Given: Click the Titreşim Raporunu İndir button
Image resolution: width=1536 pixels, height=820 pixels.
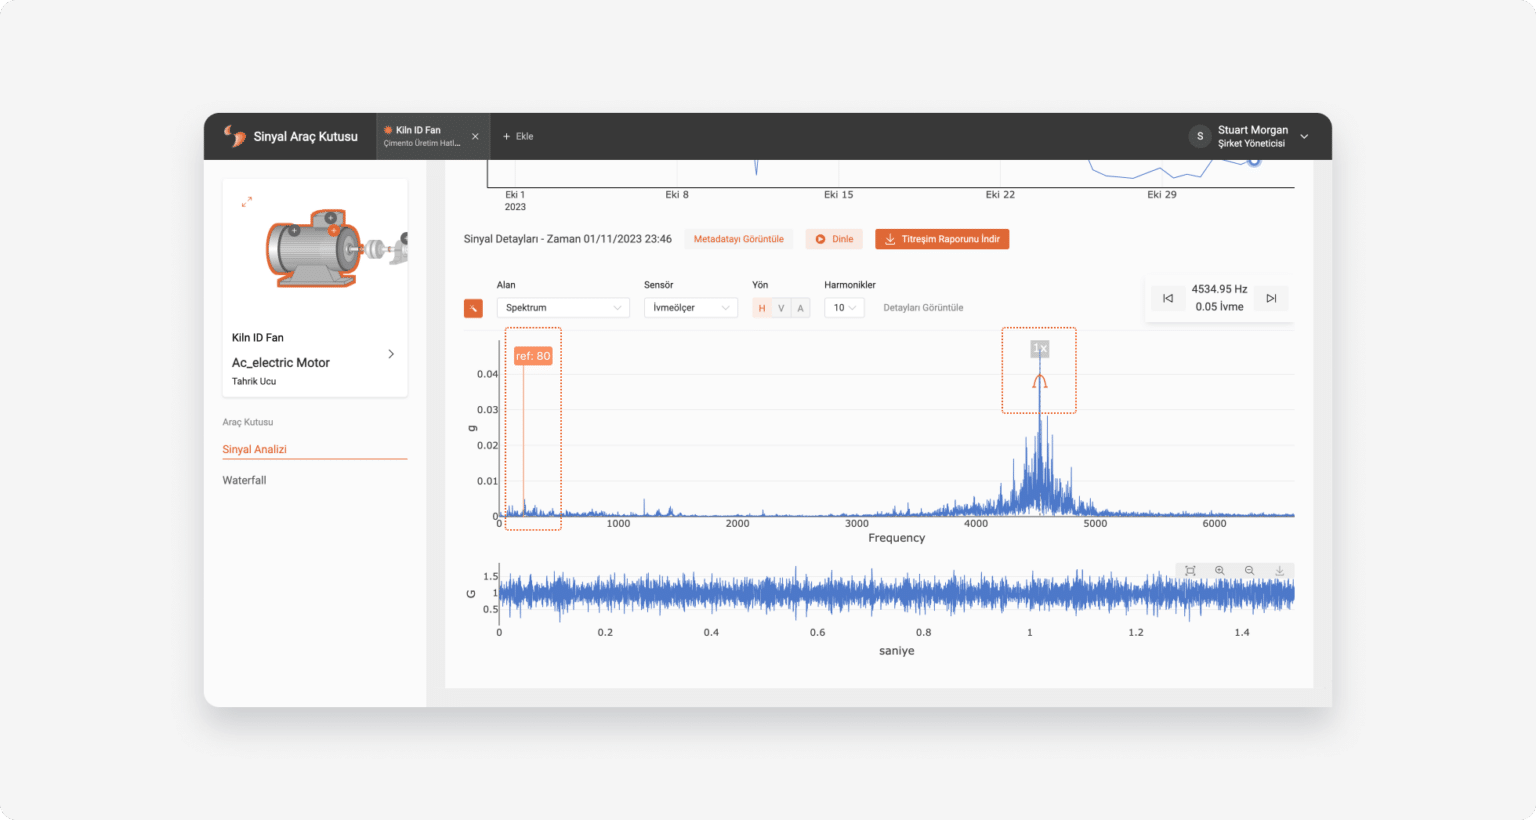Looking at the screenshot, I should pyautogui.click(x=941, y=239).
